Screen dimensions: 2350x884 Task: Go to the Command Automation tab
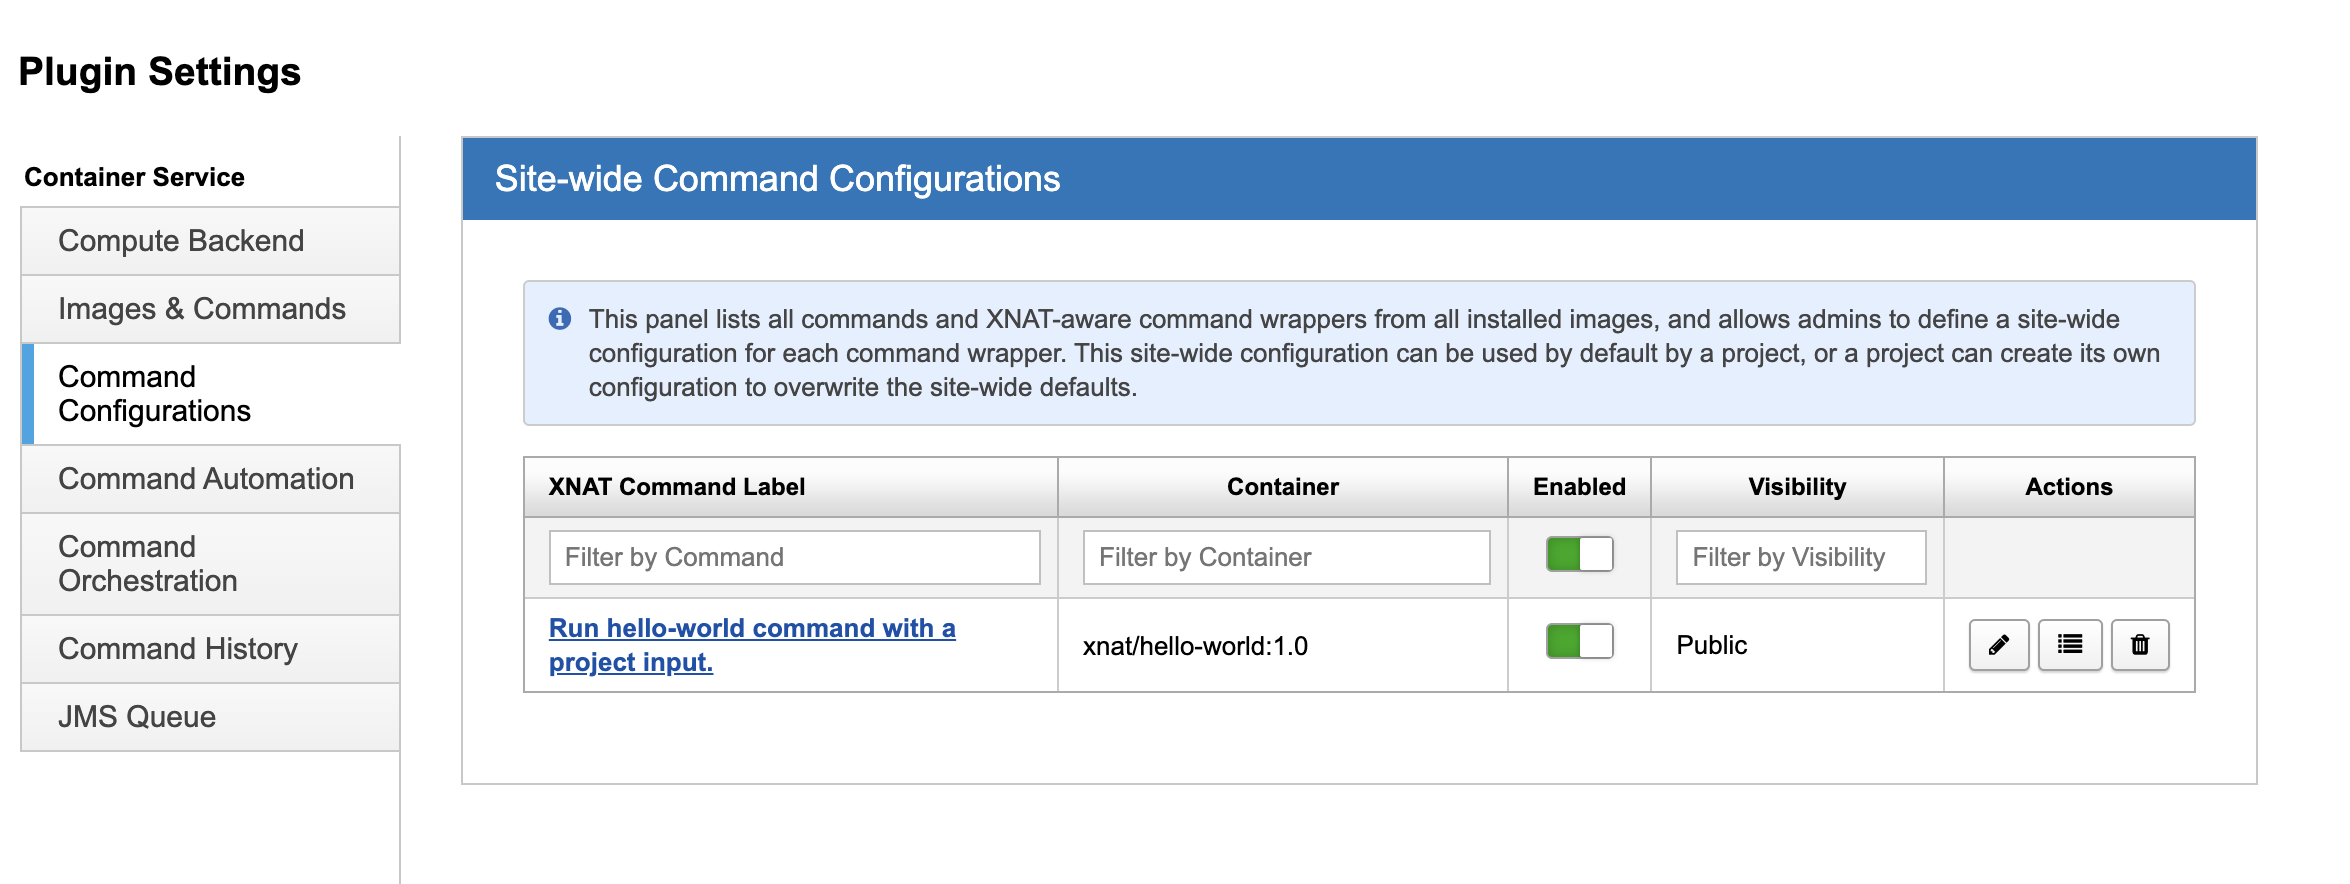206,479
